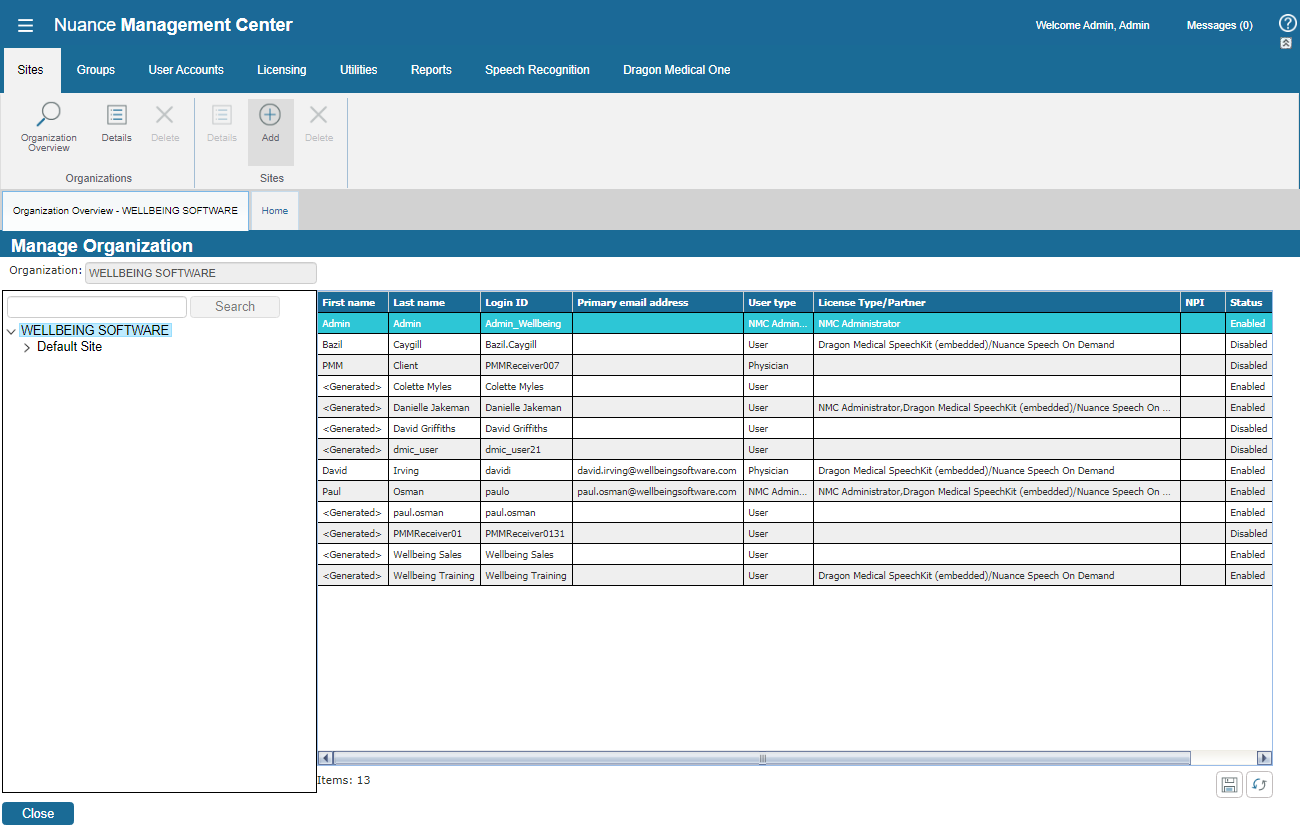Viewport: 1300px width, 840px height.
Task: Sort by Primary email address column
Action: pyautogui.click(x=658, y=302)
